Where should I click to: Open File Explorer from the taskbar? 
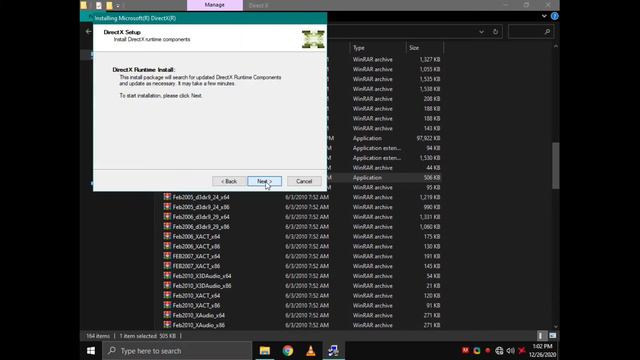click(x=264, y=351)
